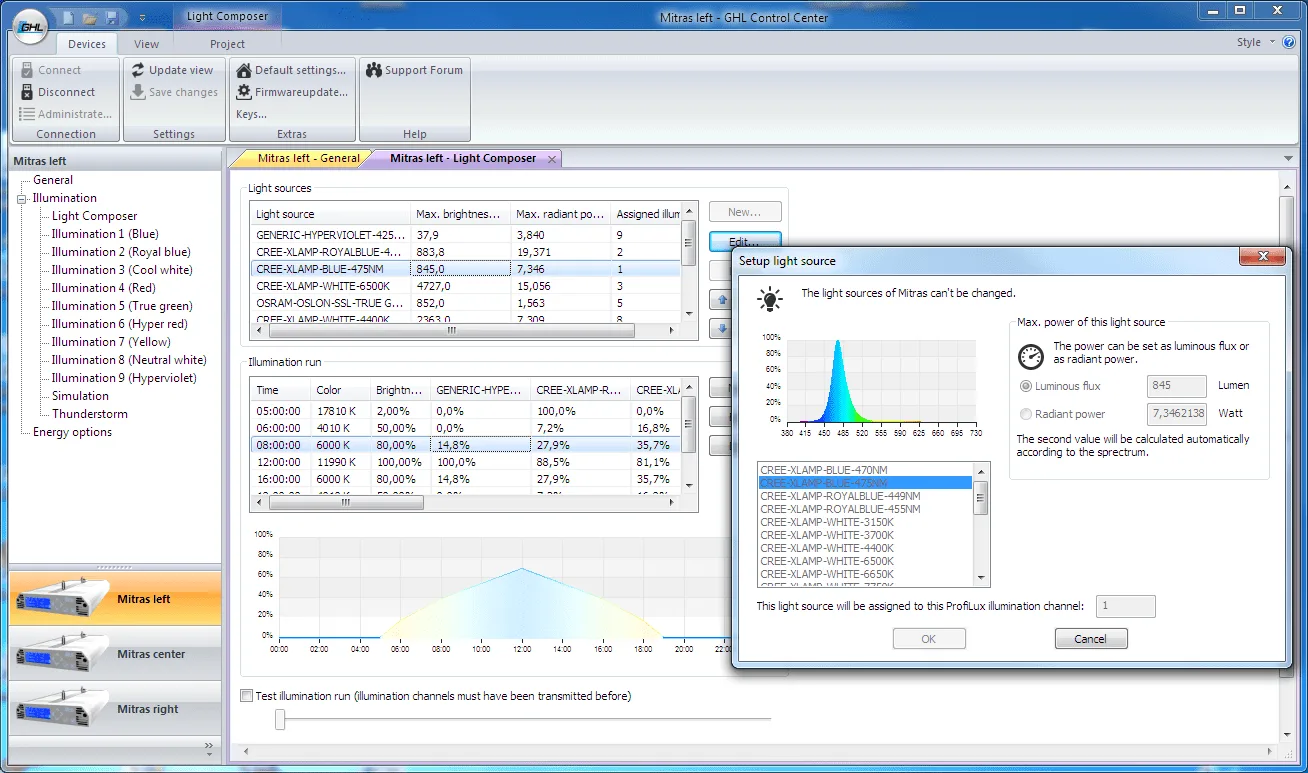Open the Support Forum icon
The image size is (1308, 773).
[x=374, y=70]
